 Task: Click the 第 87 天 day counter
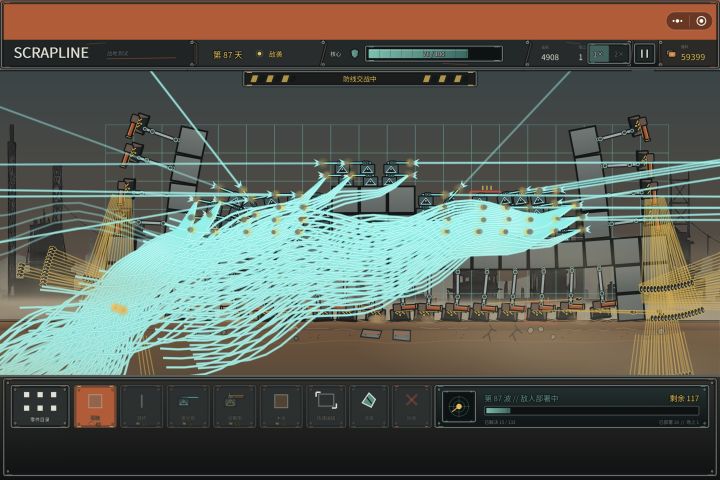coord(227,55)
